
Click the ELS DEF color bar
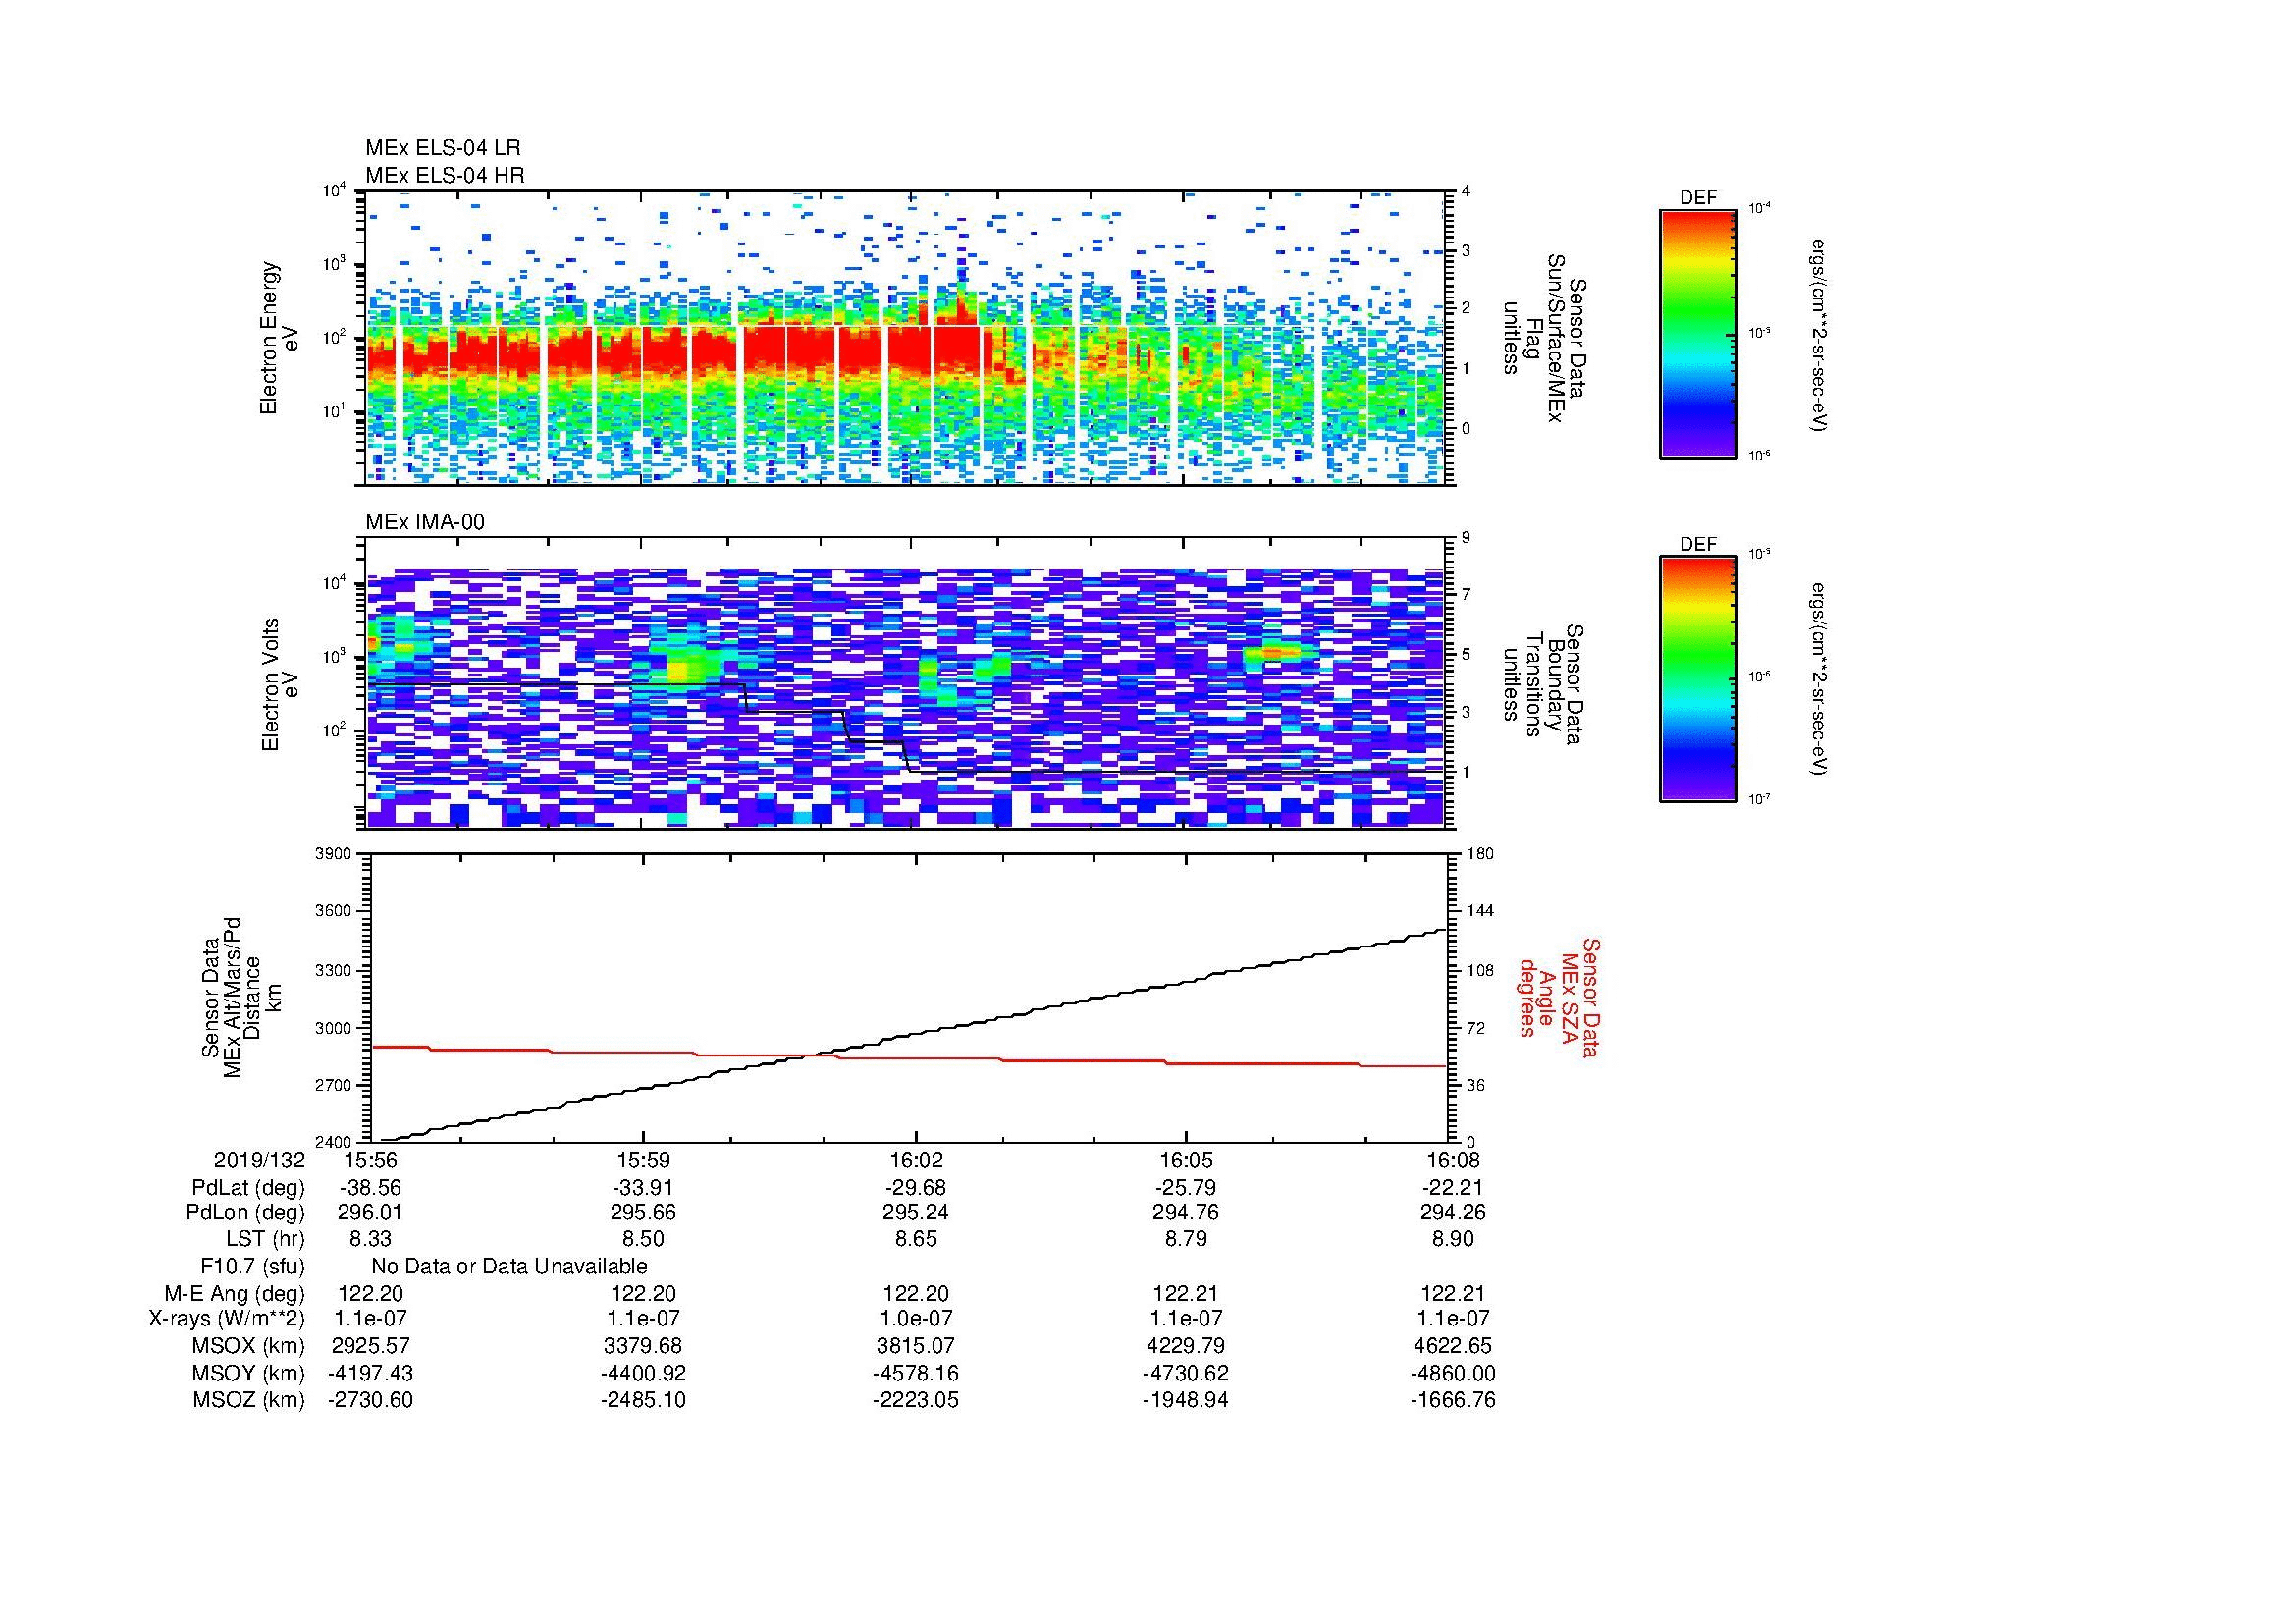tap(1698, 333)
